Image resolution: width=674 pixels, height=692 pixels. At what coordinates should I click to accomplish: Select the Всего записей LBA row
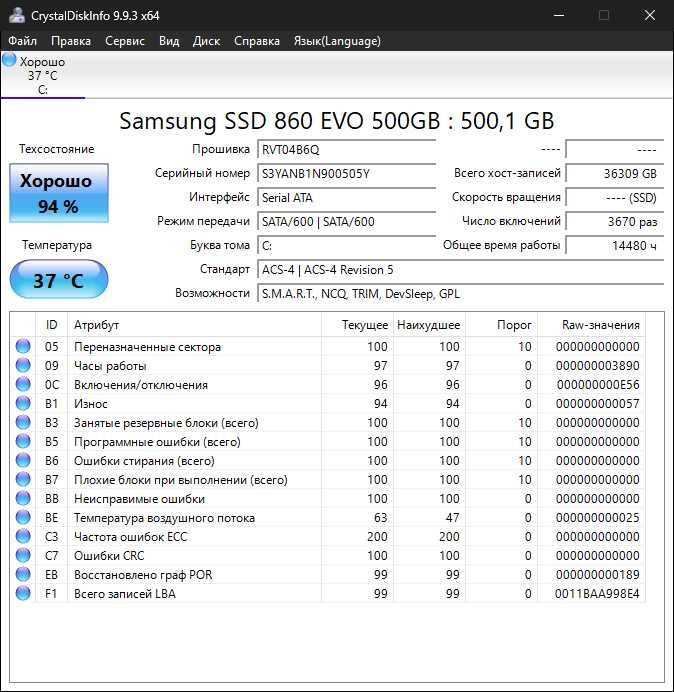click(x=328, y=593)
